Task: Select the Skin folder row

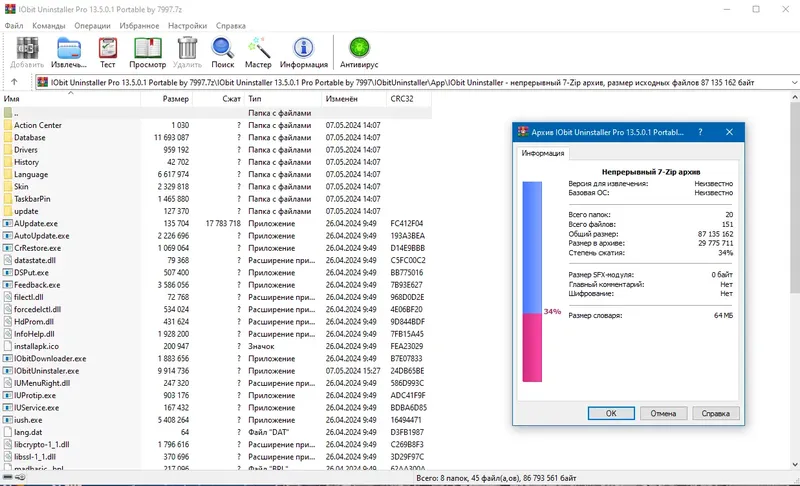Action: coord(216,186)
